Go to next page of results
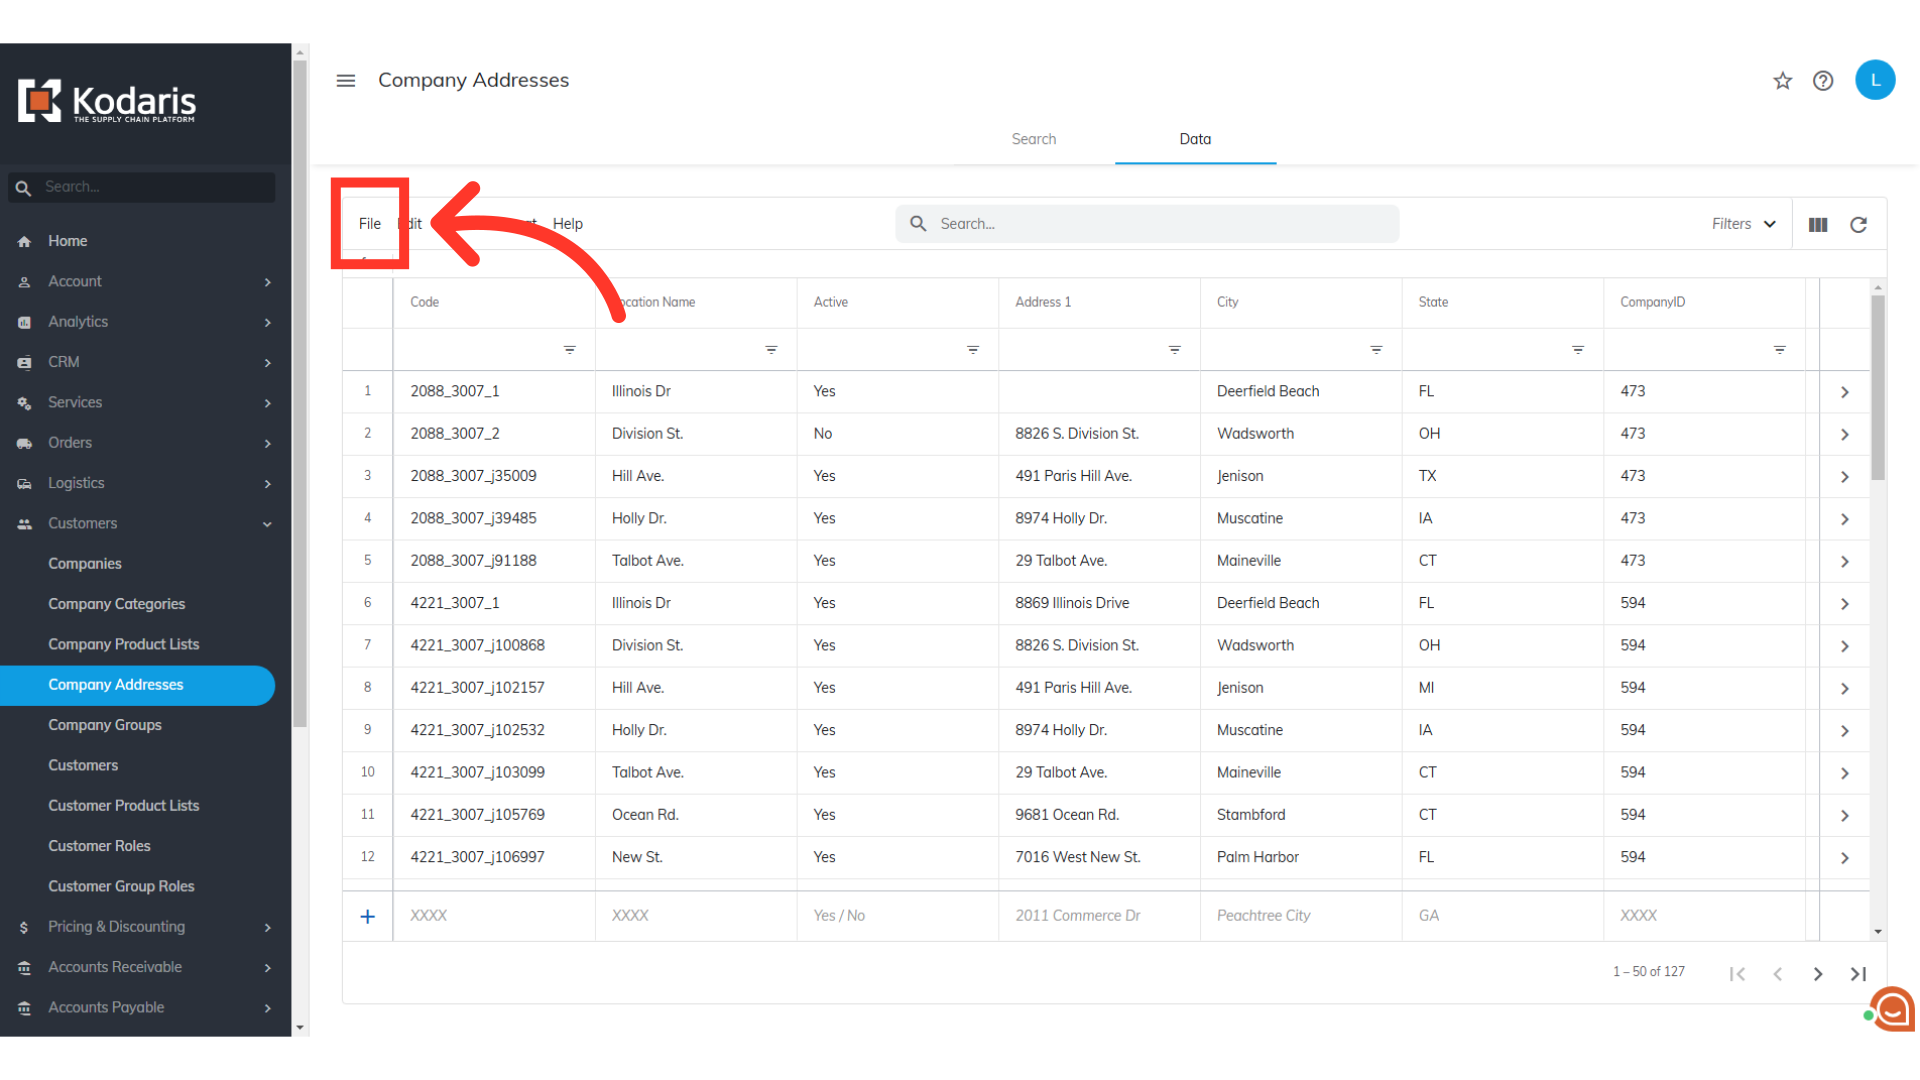 click(x=1818, y=974)
